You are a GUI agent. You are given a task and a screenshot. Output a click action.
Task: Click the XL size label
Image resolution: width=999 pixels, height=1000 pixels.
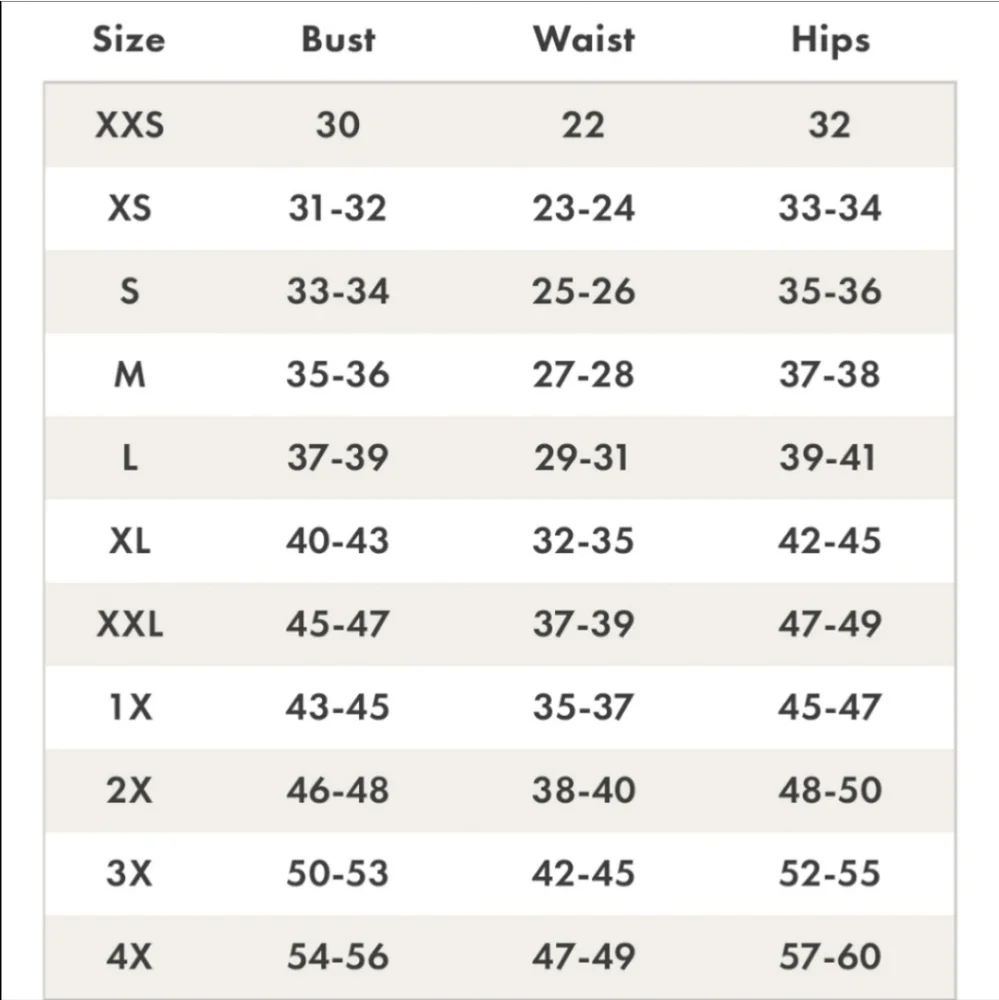coord(130,541)
